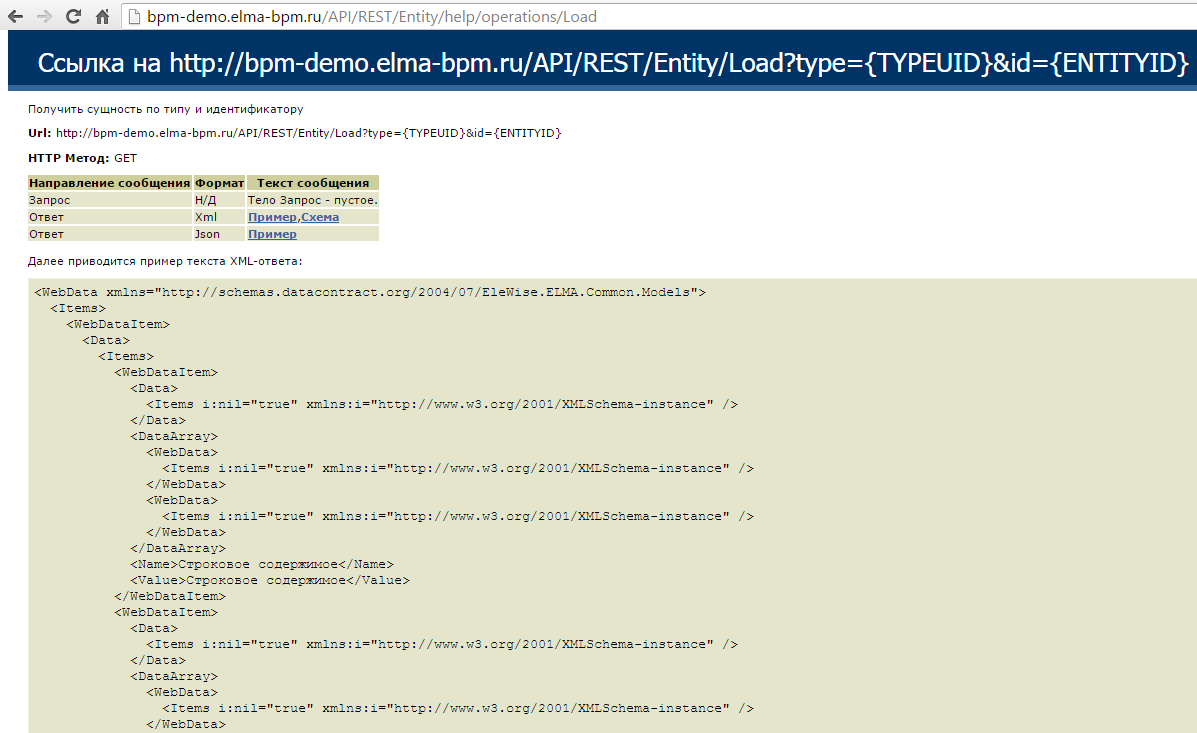Open the Xml Схема link

coord(320,217)
